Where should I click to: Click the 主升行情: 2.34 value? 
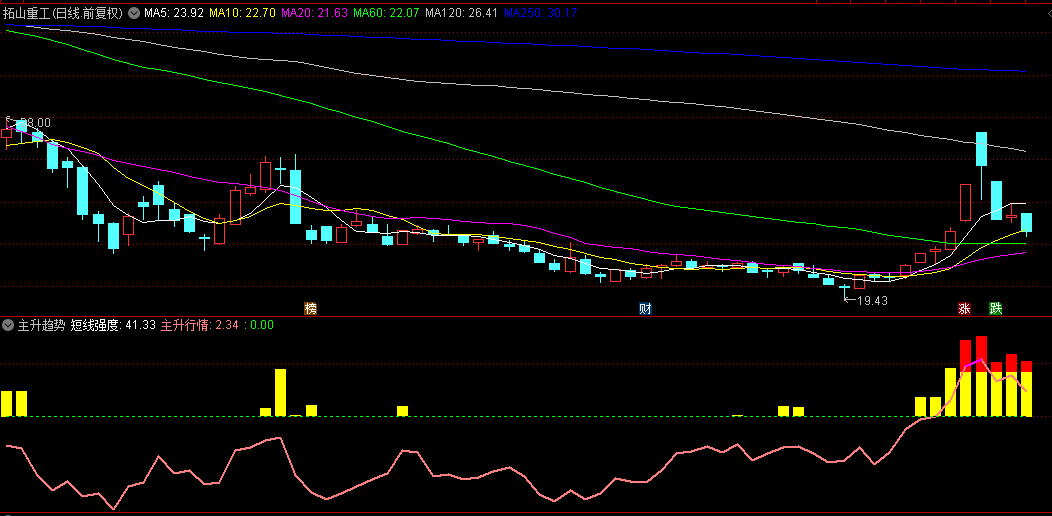tap(199, 325)
